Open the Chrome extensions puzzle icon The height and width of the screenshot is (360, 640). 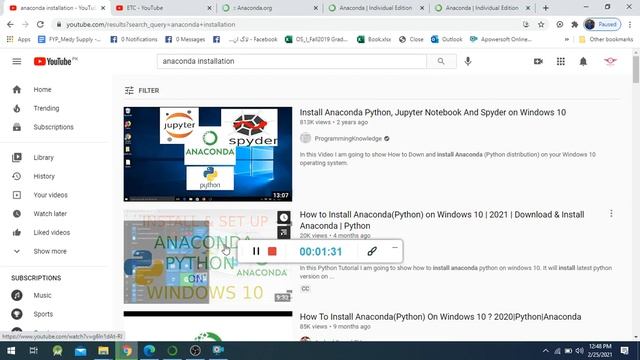tap(575, 24)
